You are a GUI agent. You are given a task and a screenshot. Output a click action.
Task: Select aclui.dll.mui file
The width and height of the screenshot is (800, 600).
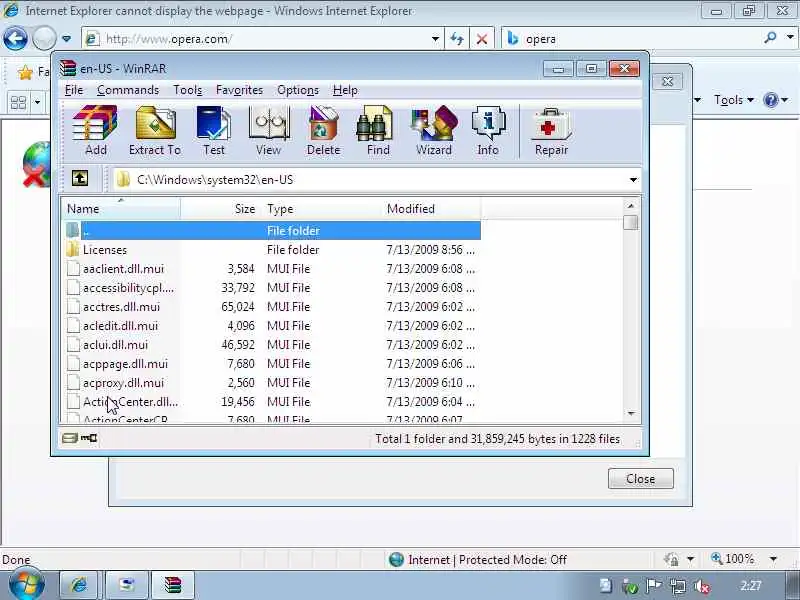273,344
